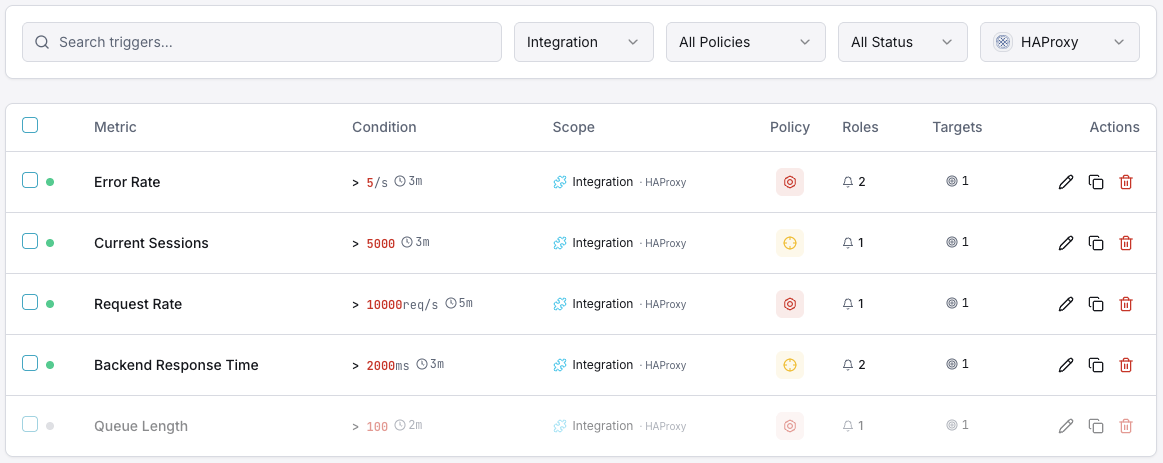This screenshot has width=1163, height=463.
Task: Edit the Queue Length trigger
Action: tap(1066, 426)
